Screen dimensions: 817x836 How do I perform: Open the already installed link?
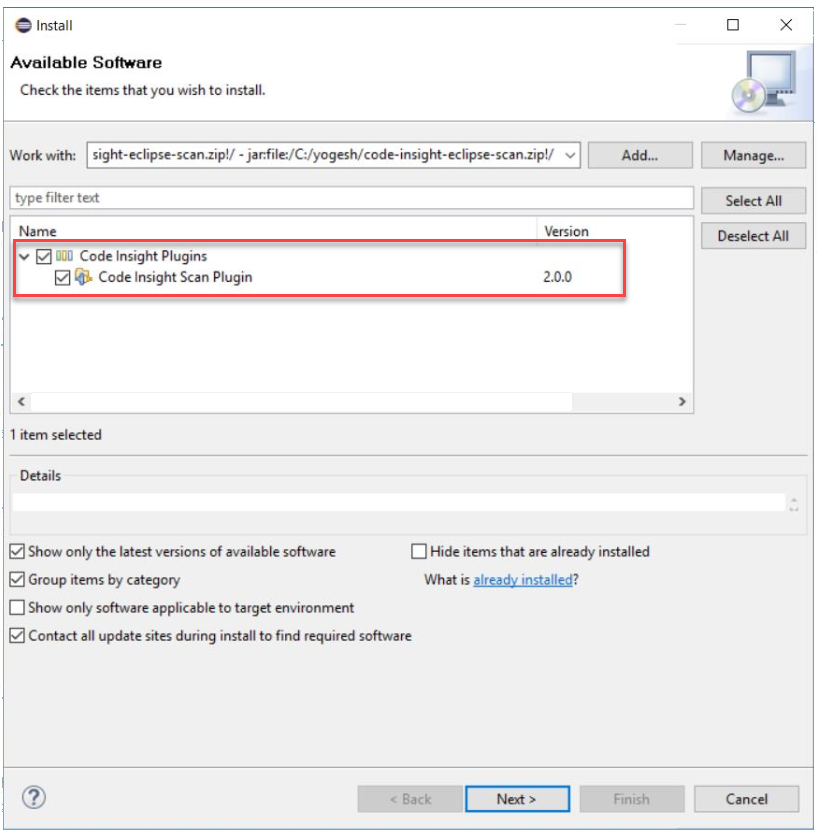click(522, 579)
